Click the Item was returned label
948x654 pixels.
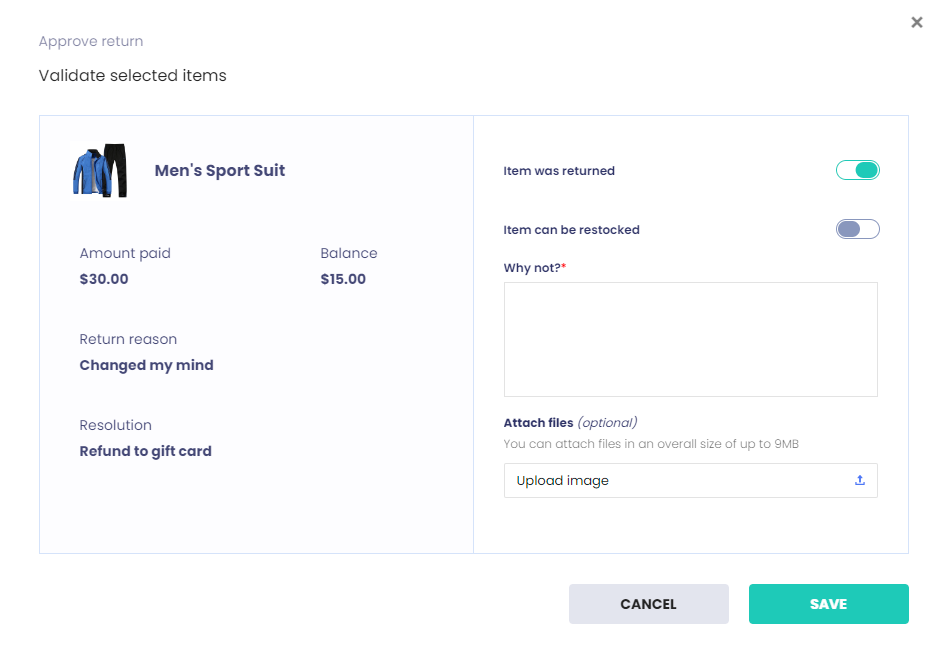pyautogui.click(x=559, y=171)
